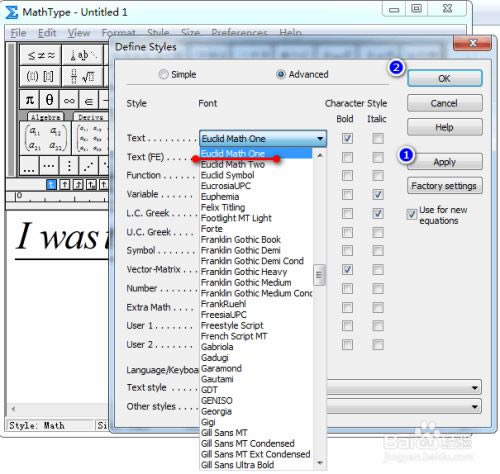Uncheck Italic for Variable style
Viewport: 500px width, 474px height.
click(378, 194)
